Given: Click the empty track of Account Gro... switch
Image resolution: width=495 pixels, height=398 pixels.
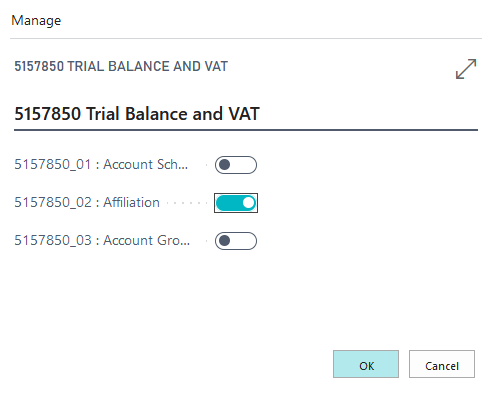Looking at the screenshot, I should click(x=243, y=241).
